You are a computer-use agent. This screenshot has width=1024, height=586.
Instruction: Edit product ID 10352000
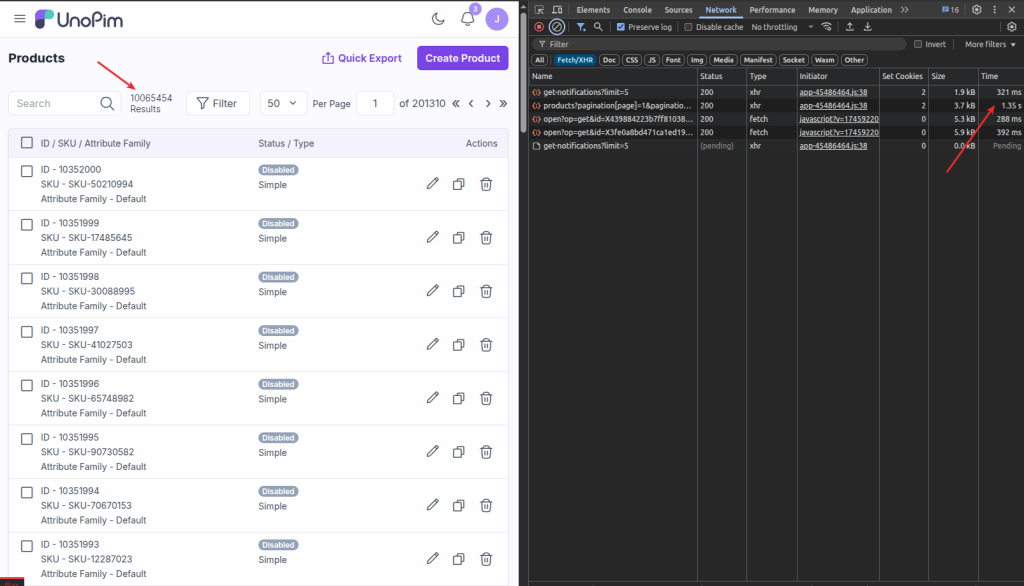pyautogui.click(x=432, y=184)
